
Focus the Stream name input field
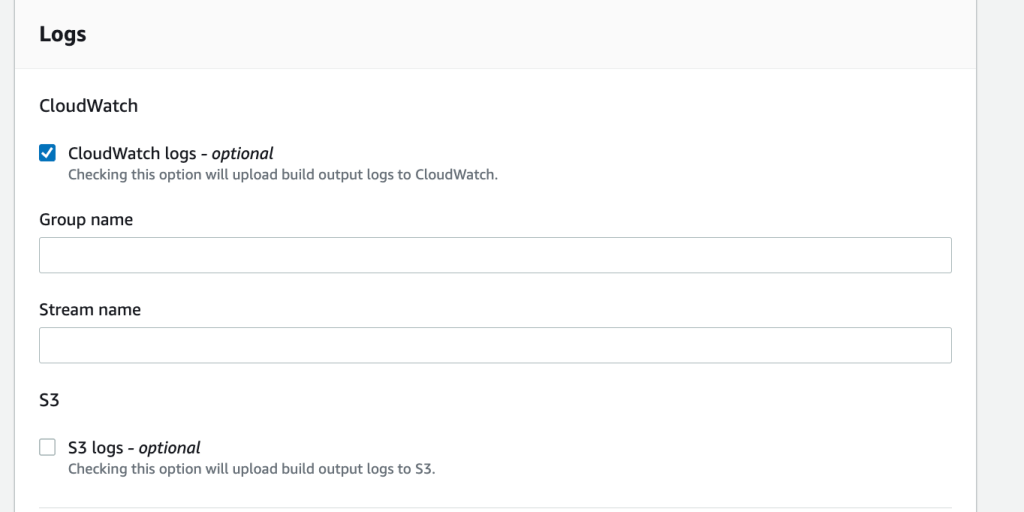click(x=495, y=345)
